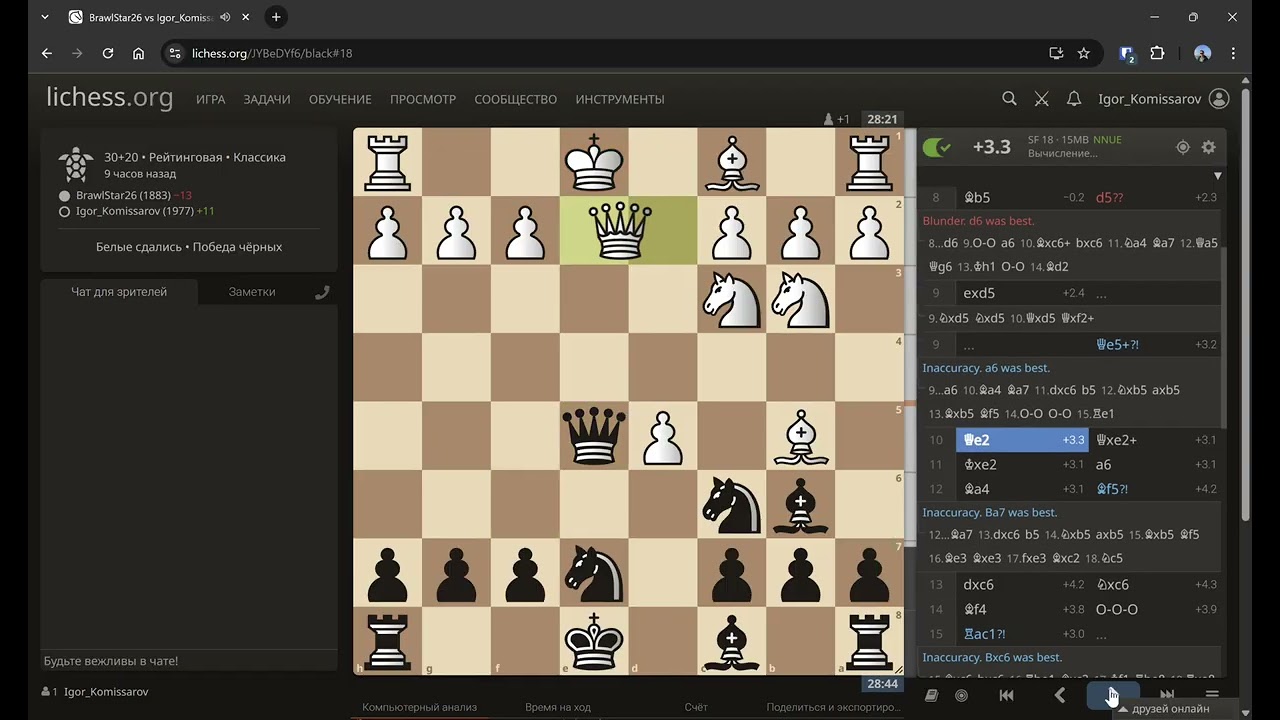Open the opening explorer book icon

click(931, 695)
